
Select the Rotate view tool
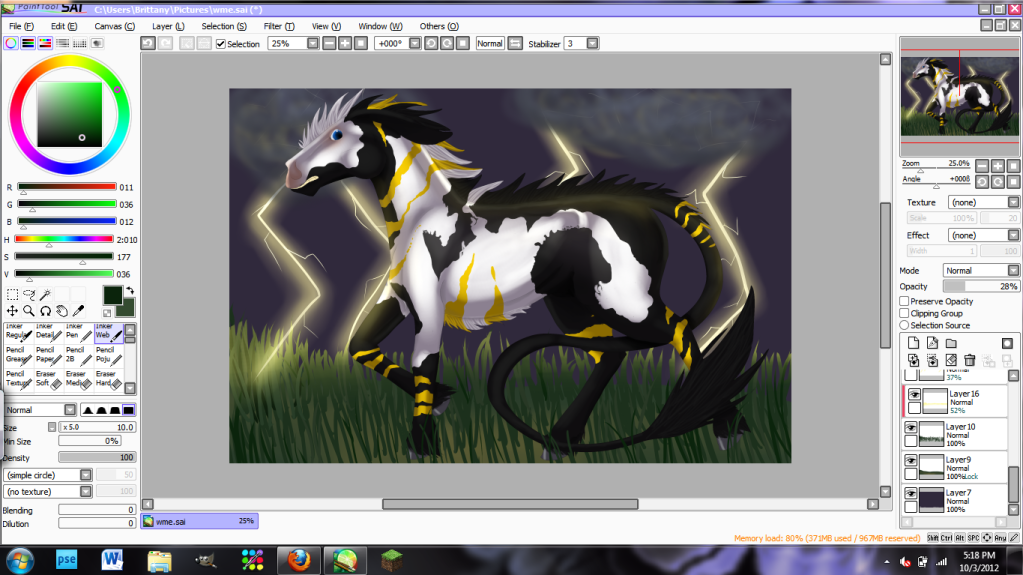(x=45, y=311)
